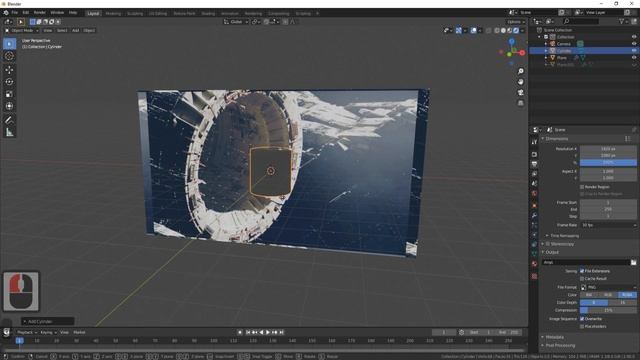Switch to the Scripting workspace tab
This screenshot has width=640, height=360.
(303, 13)
